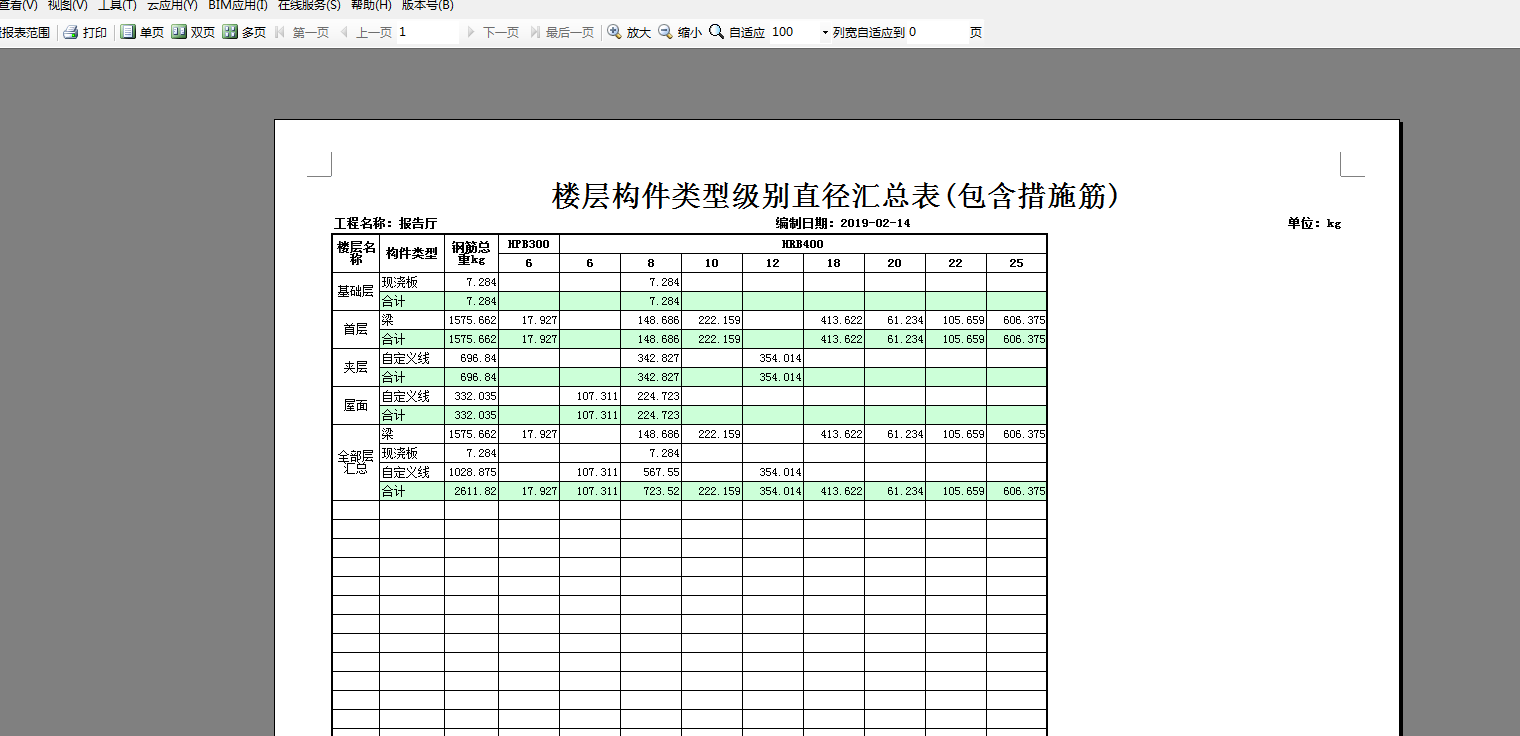The height and width of the screenshot is (736, 1520).
Task: Click the diameter 20 column header
Action: tap(895, 263)
